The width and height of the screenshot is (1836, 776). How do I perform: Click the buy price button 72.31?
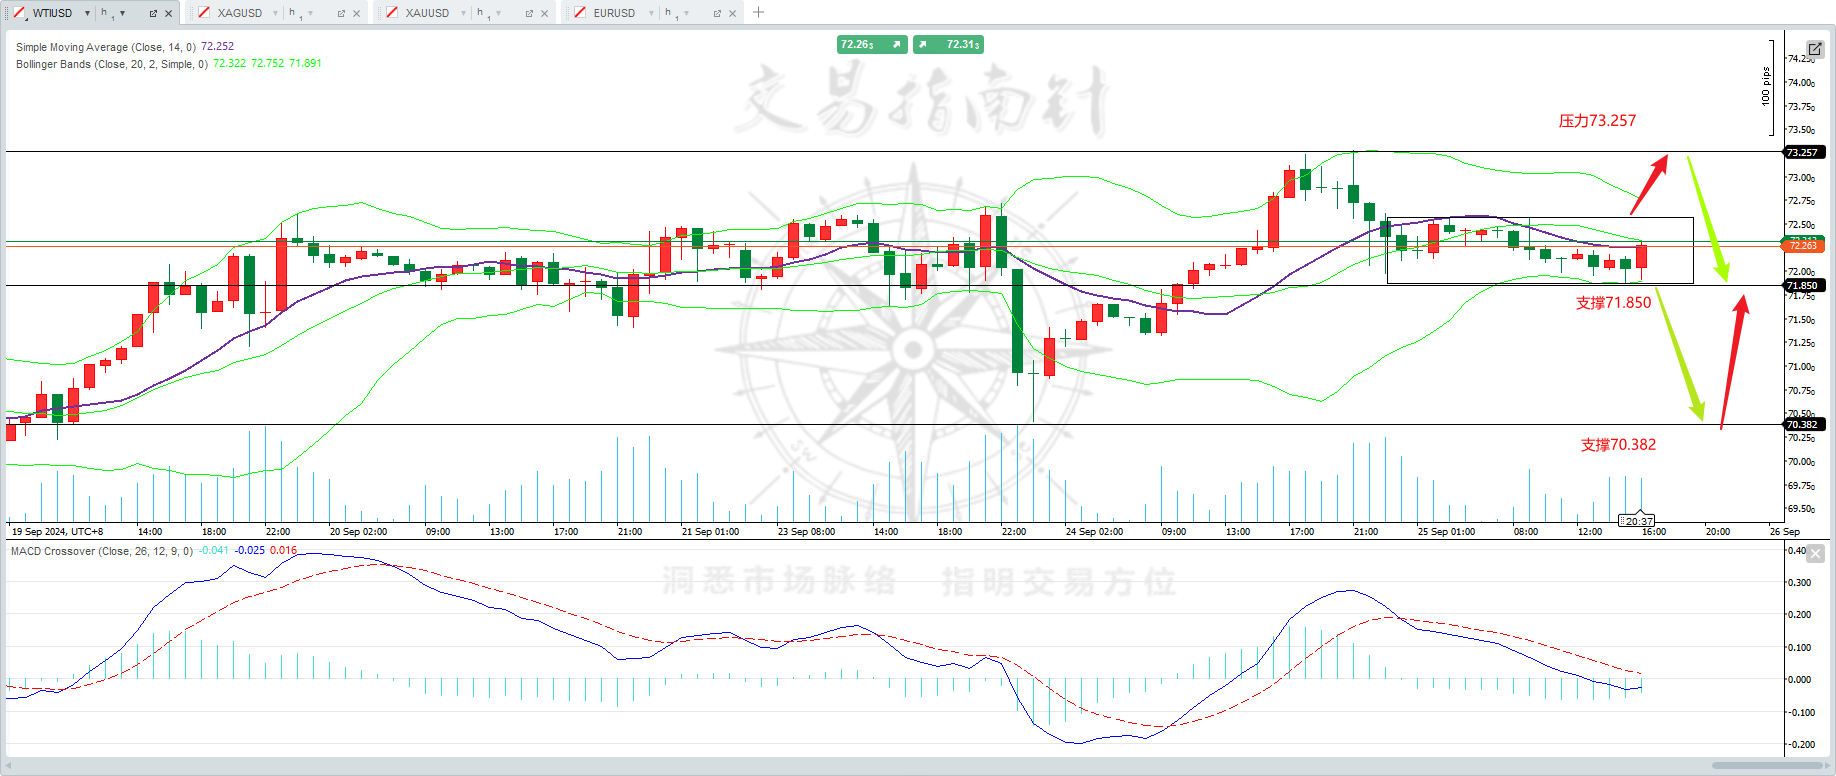(948, 44)
